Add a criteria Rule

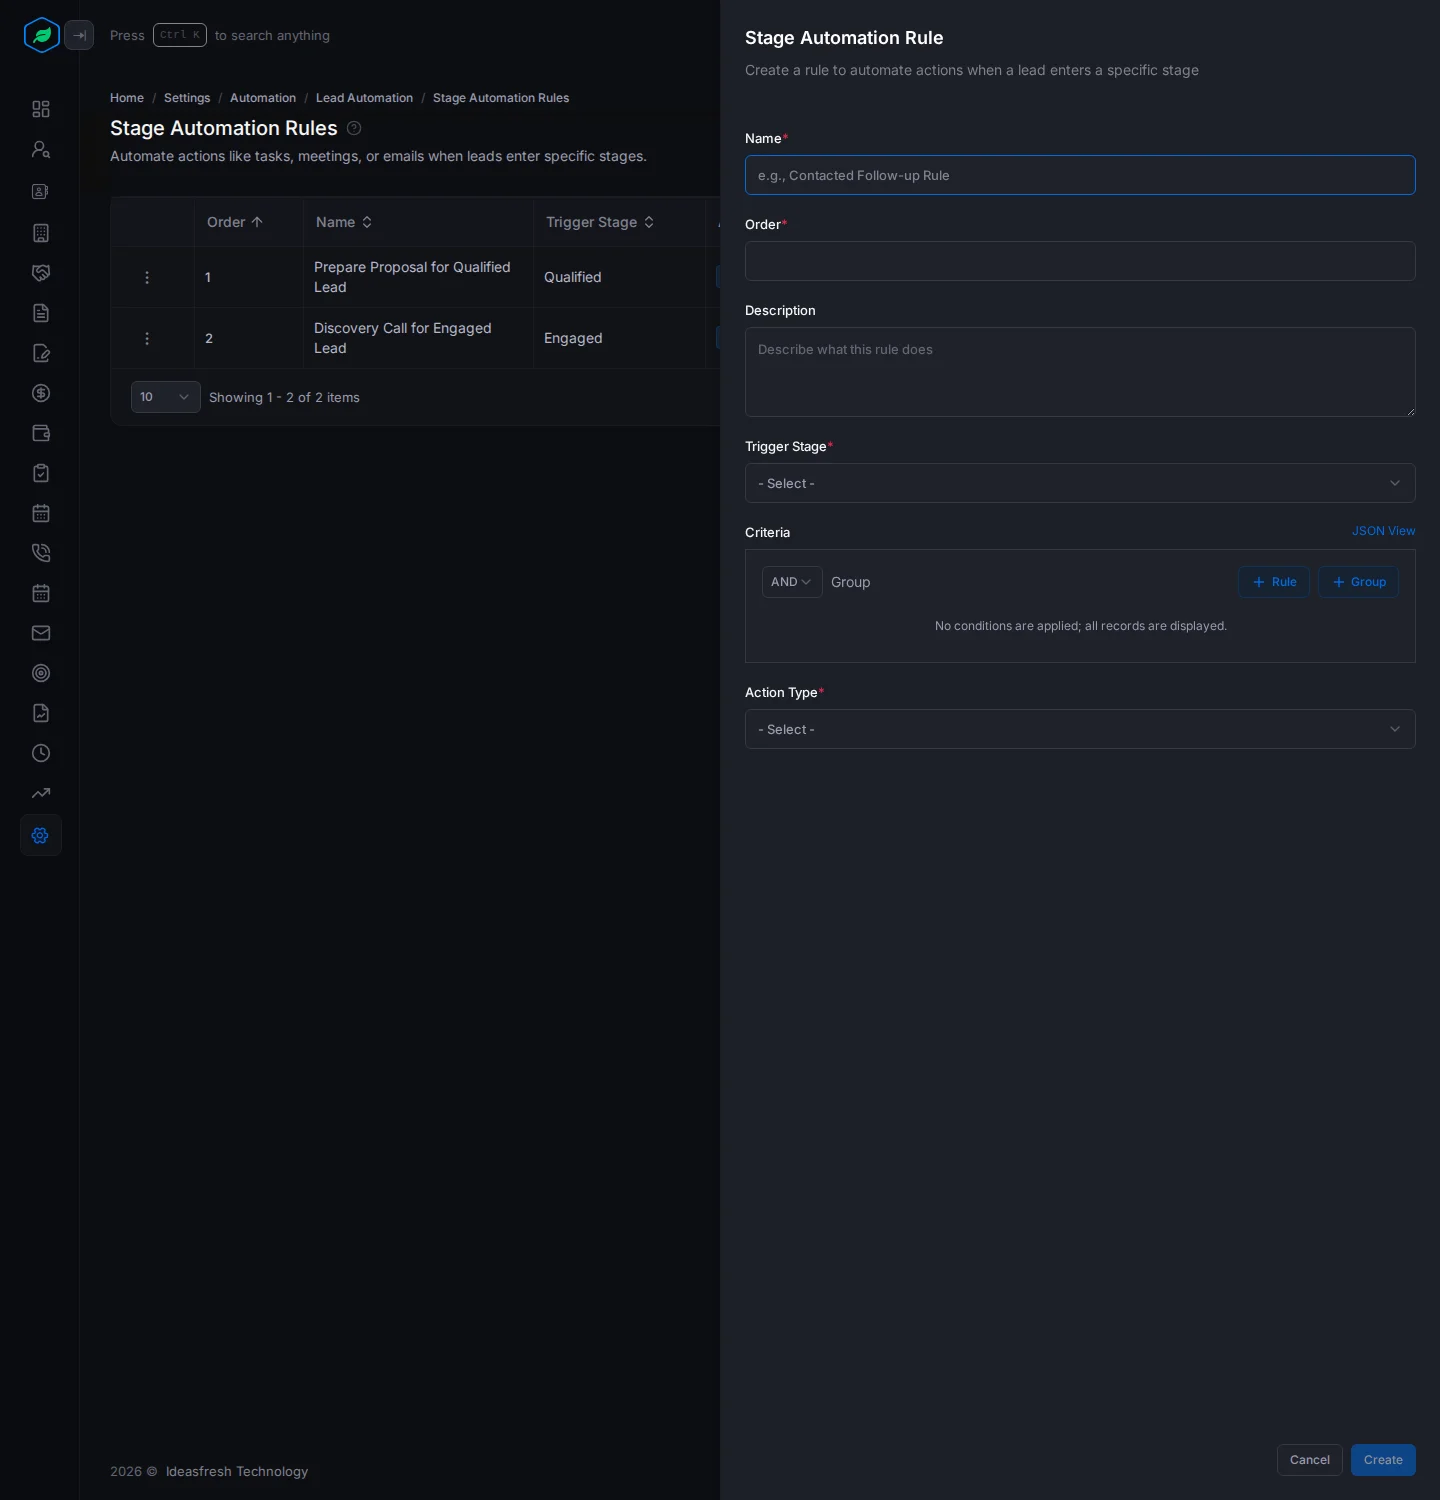pos(1274,582)
